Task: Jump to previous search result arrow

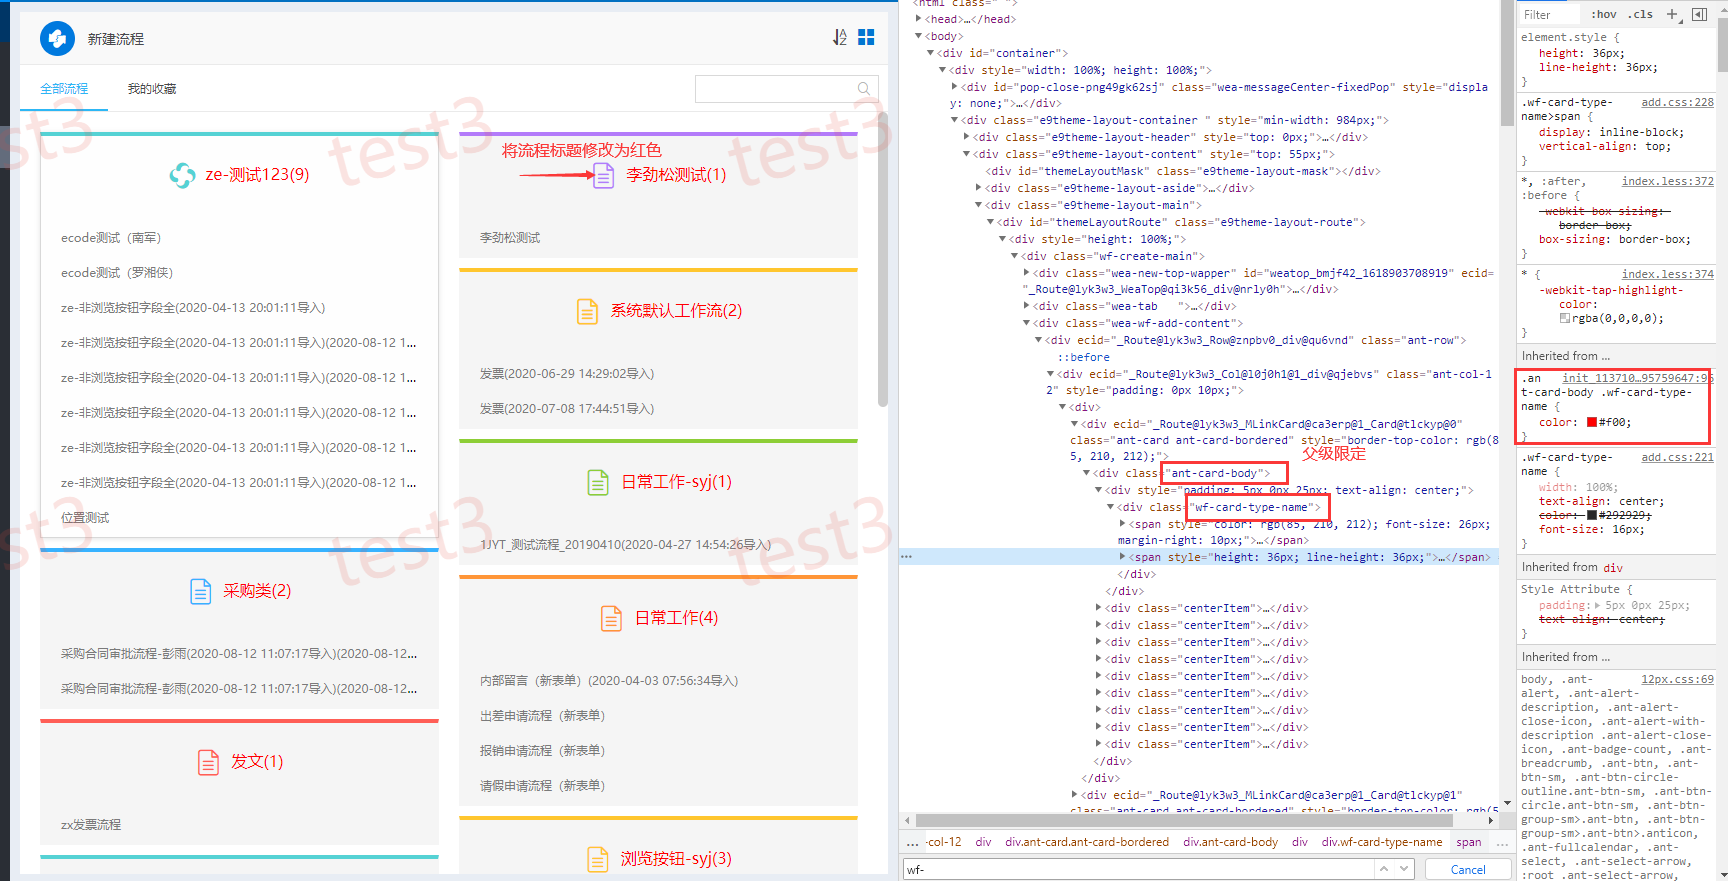Action: 1384,869
